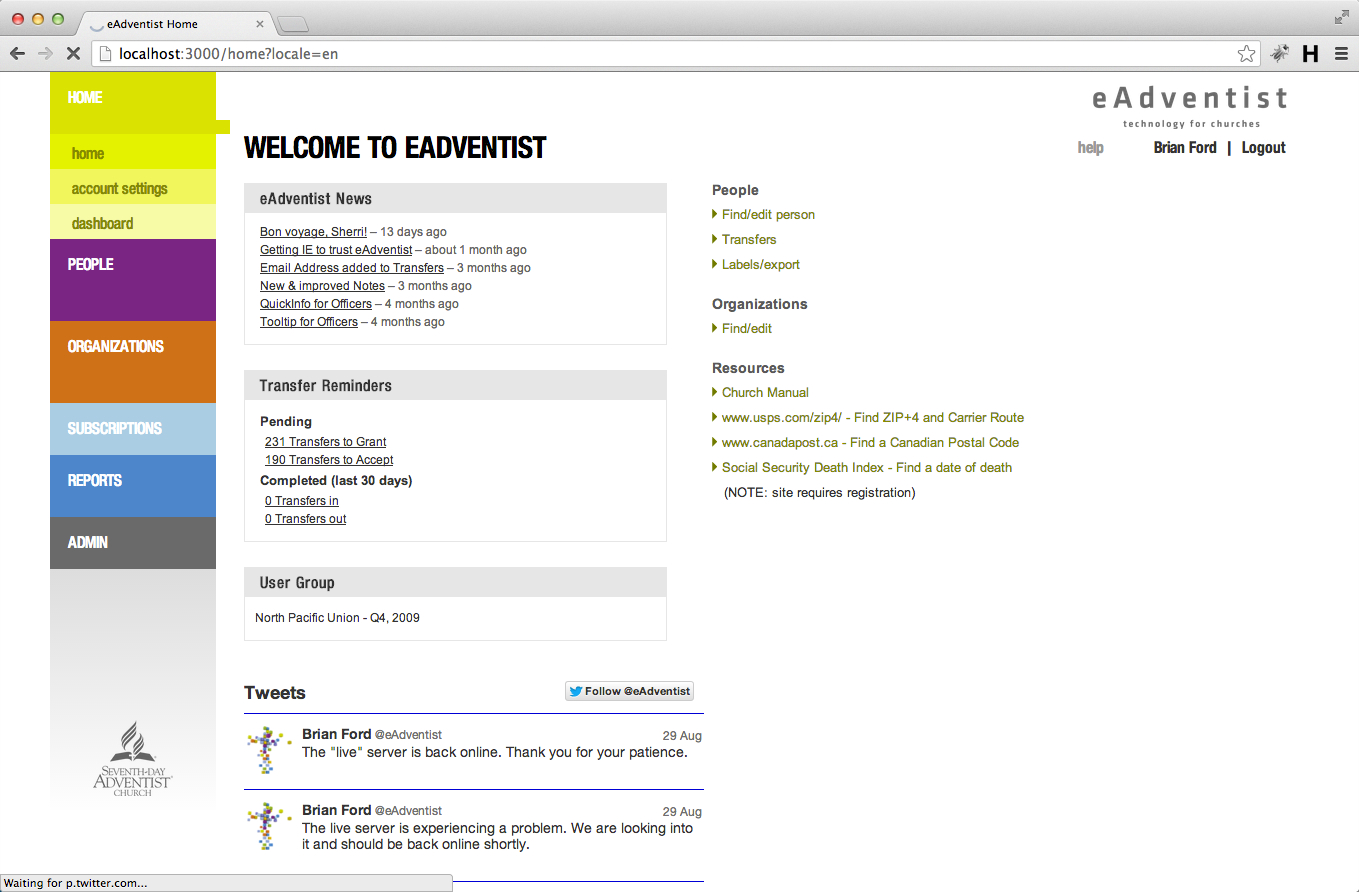Open the "Tooltip for Officers" news item
This screenshot has height=892, width=1359.
coord(309,322)
